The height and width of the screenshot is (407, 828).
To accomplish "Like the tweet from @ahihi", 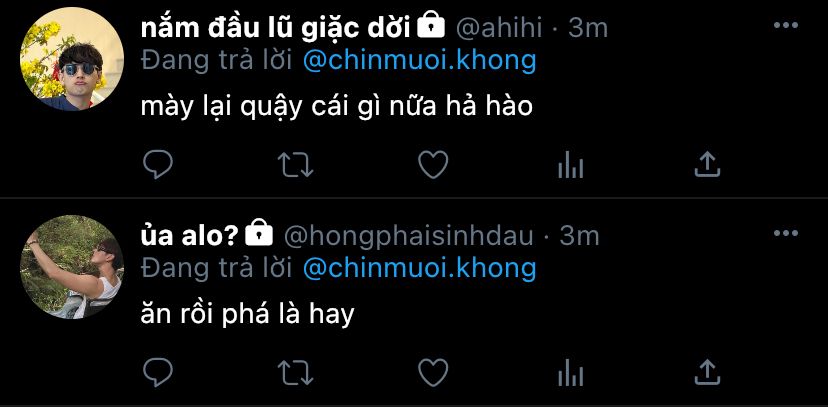I will (x=433, y=165).
